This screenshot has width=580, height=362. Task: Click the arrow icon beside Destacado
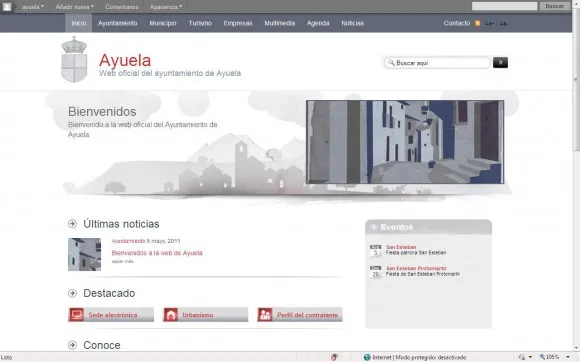72,293
